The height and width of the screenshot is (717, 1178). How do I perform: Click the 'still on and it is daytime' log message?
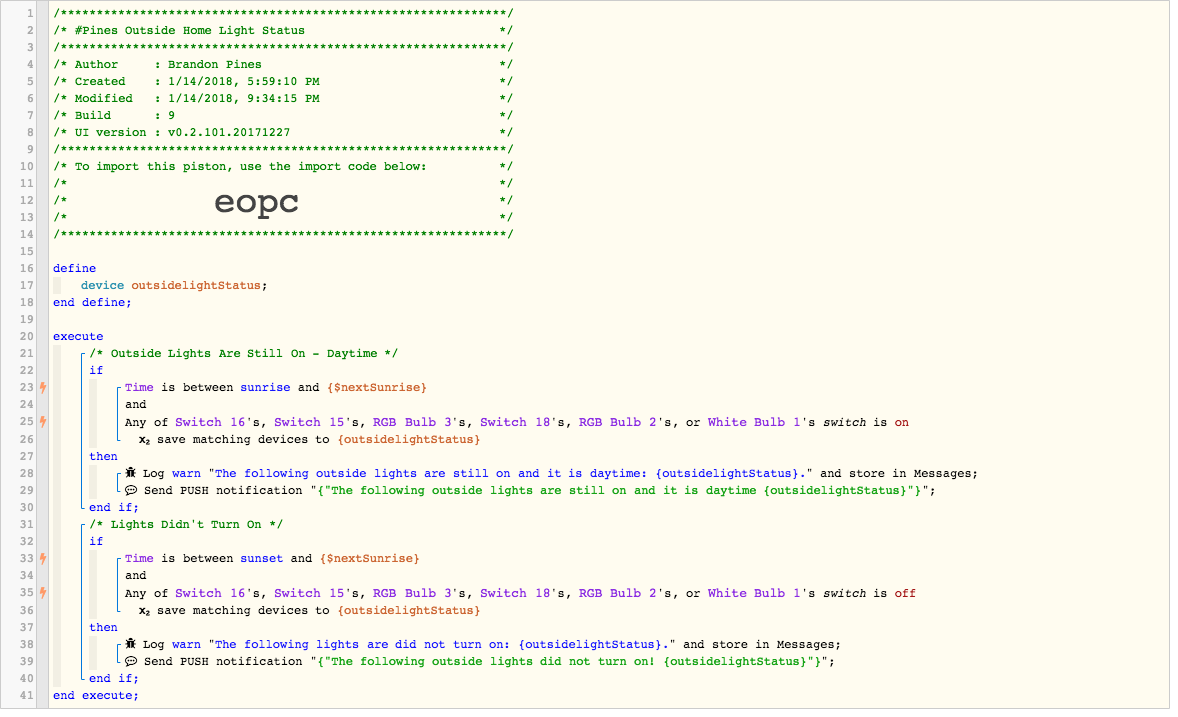click(x=511, y=473)
